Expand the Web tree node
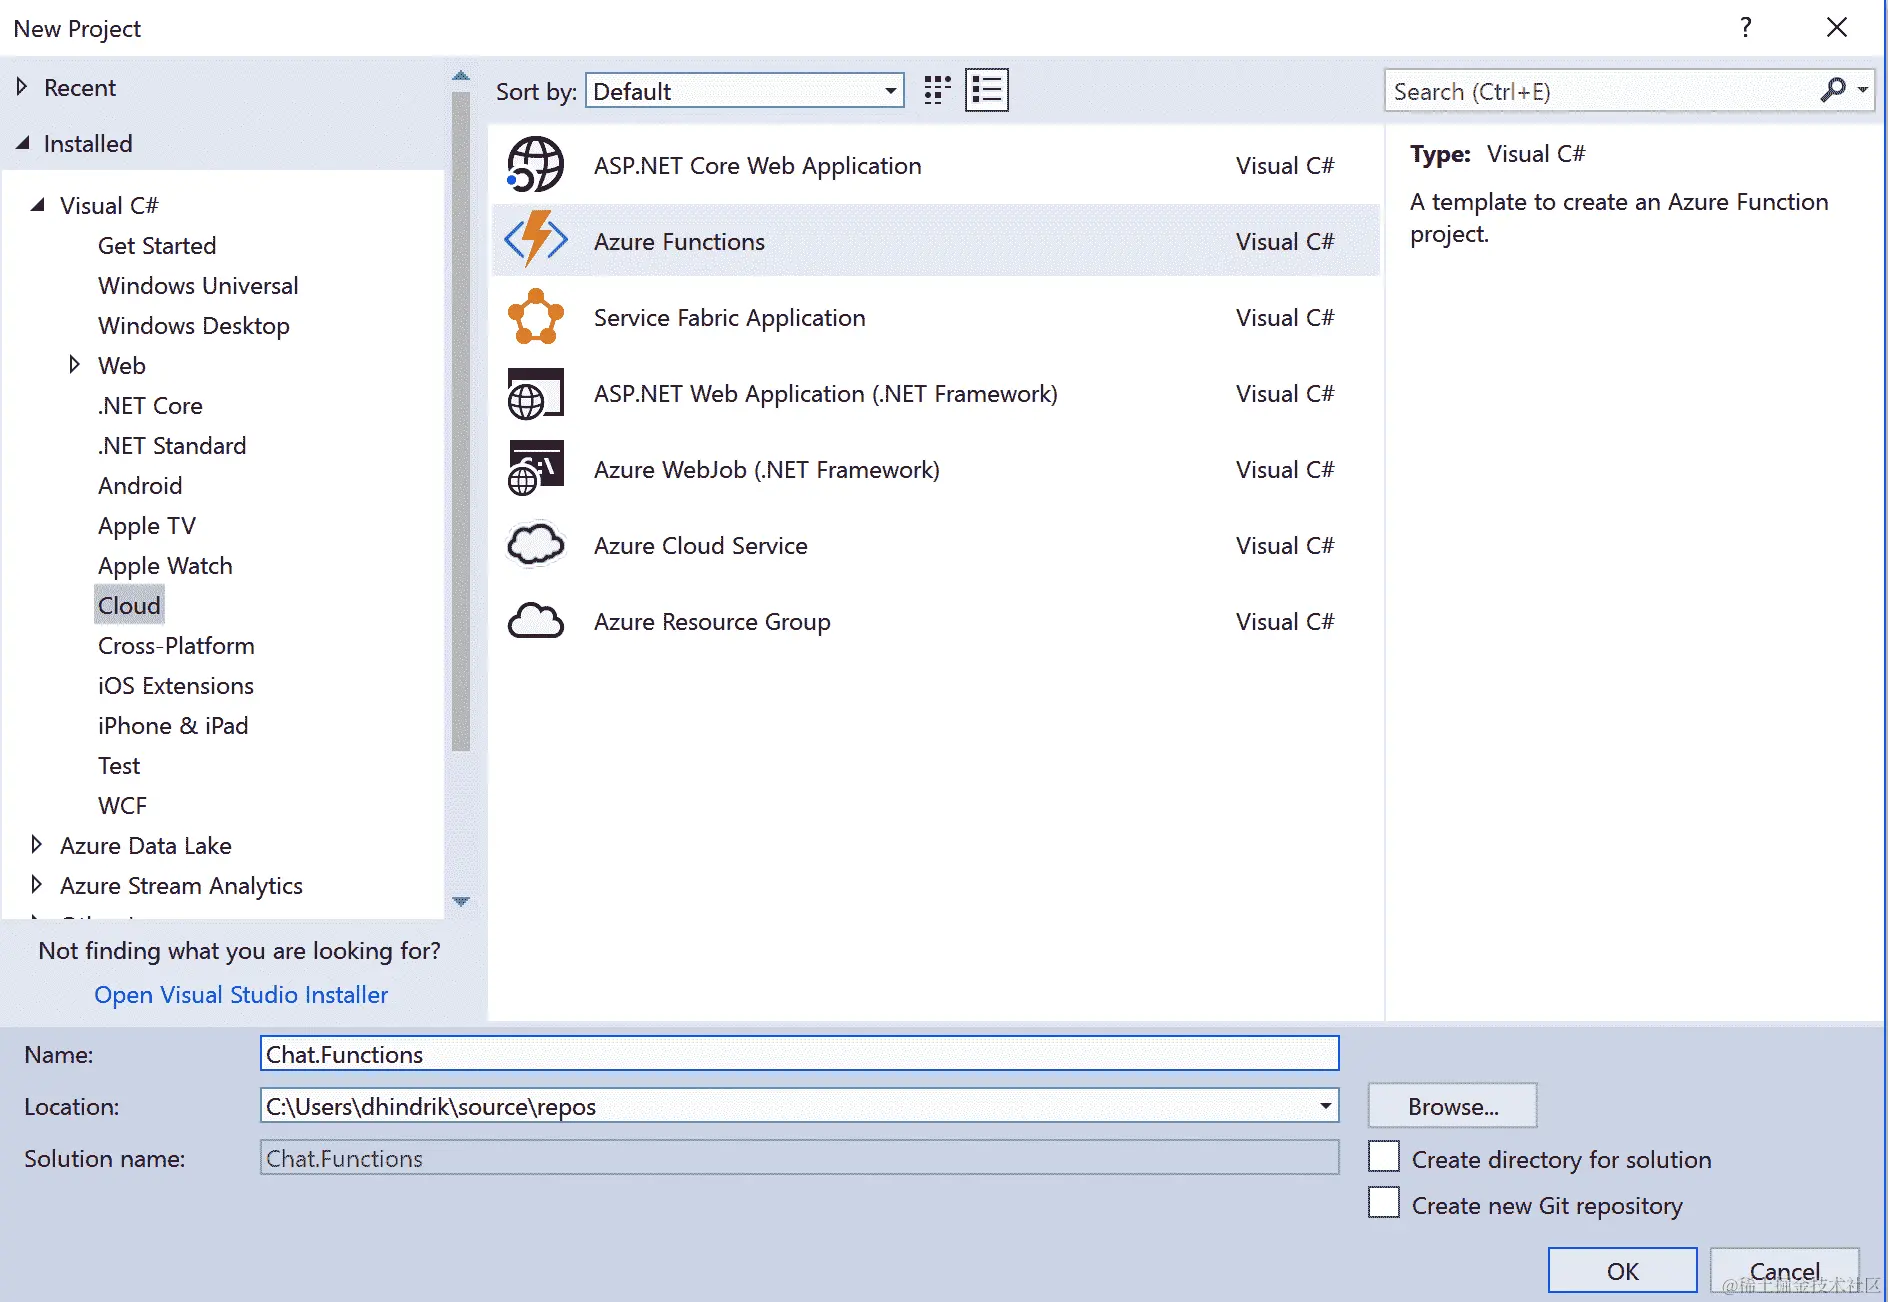1888x1302 pixels. point(74,365)
